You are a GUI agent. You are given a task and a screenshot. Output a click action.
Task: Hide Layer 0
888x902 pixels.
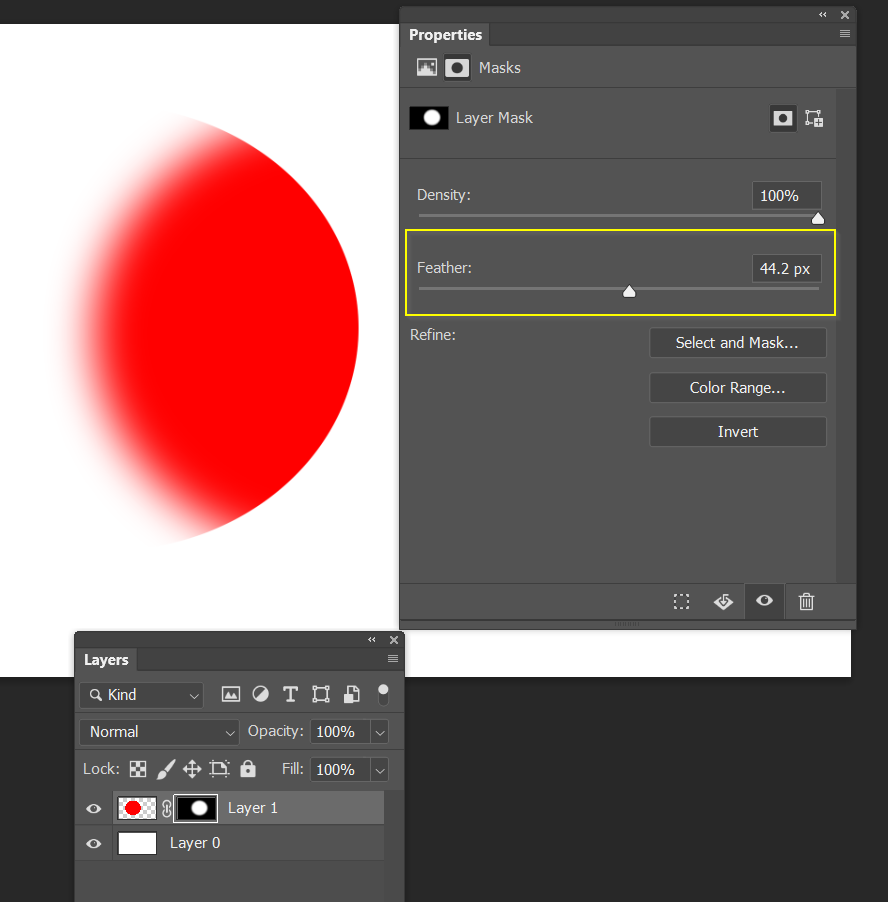(93, 843)
